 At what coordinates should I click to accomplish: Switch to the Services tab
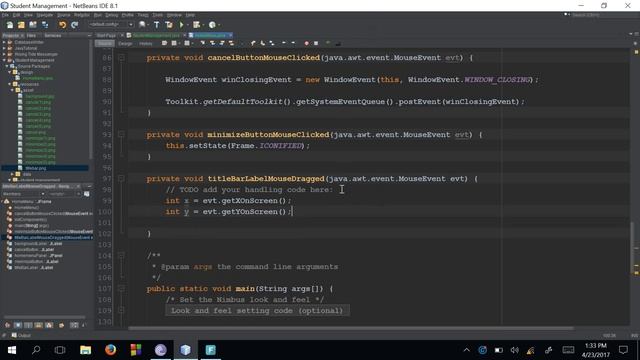(53, 36)
